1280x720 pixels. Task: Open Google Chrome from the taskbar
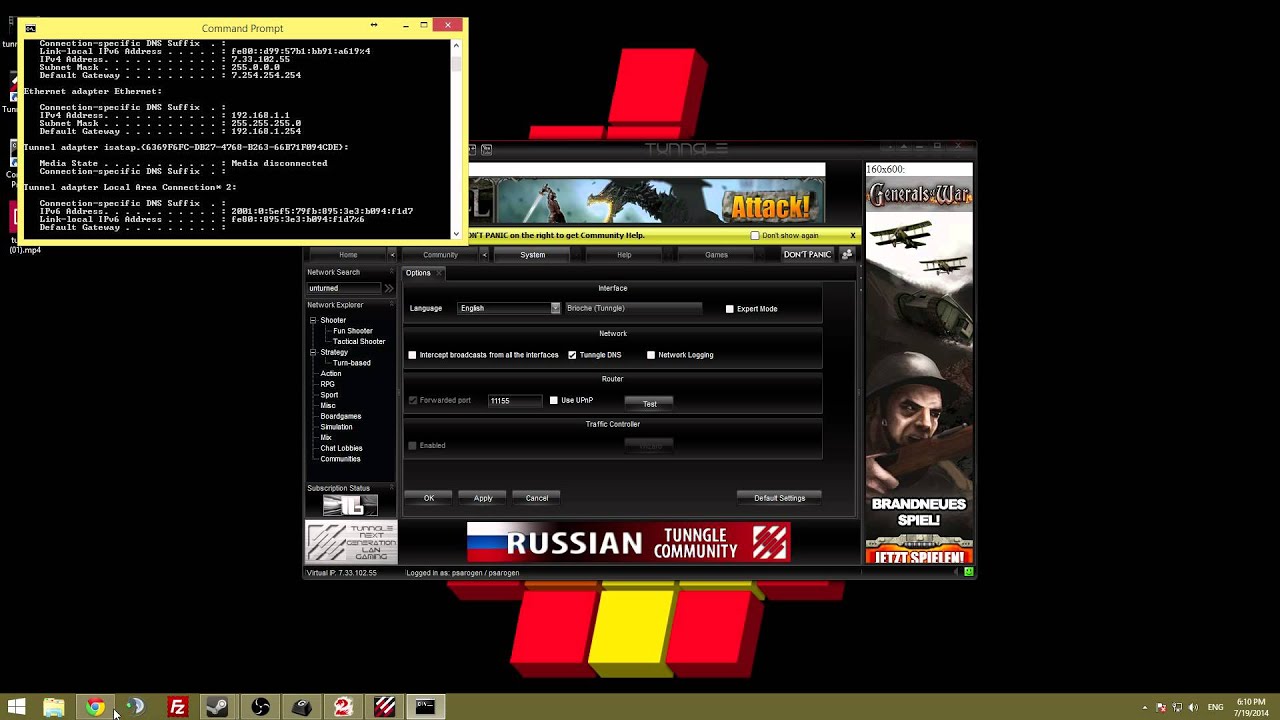coord(95,707)
